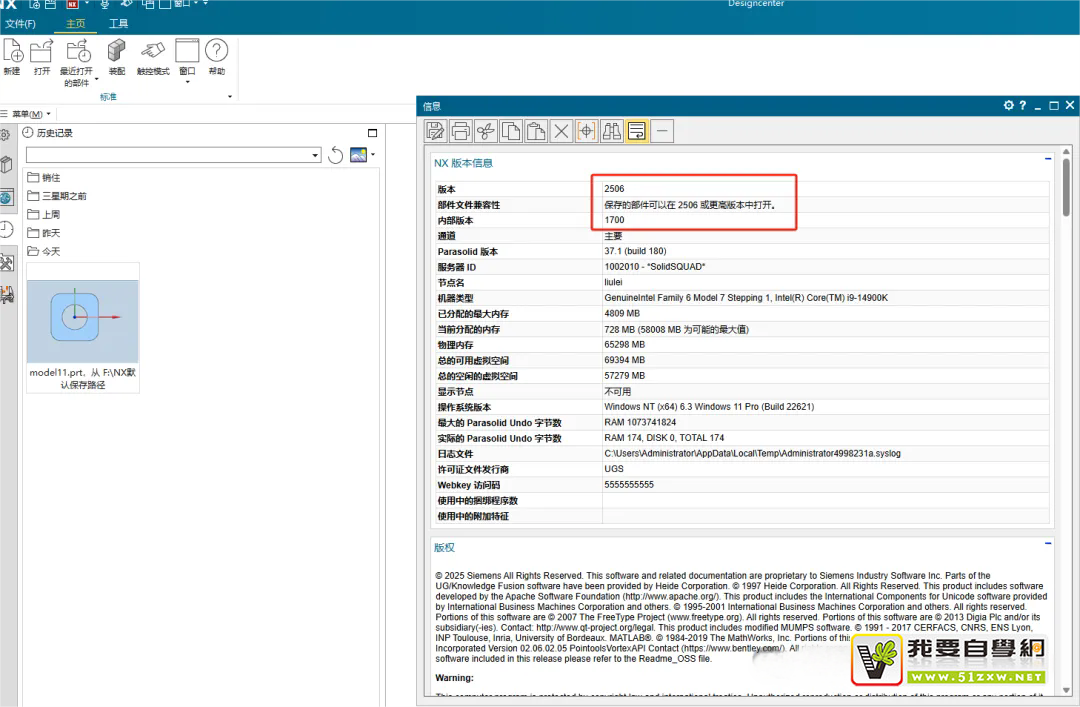This screenshot has height=707, width=1080.
Task: Toggle the highlighted word wrap button
Action: [636, 130]
